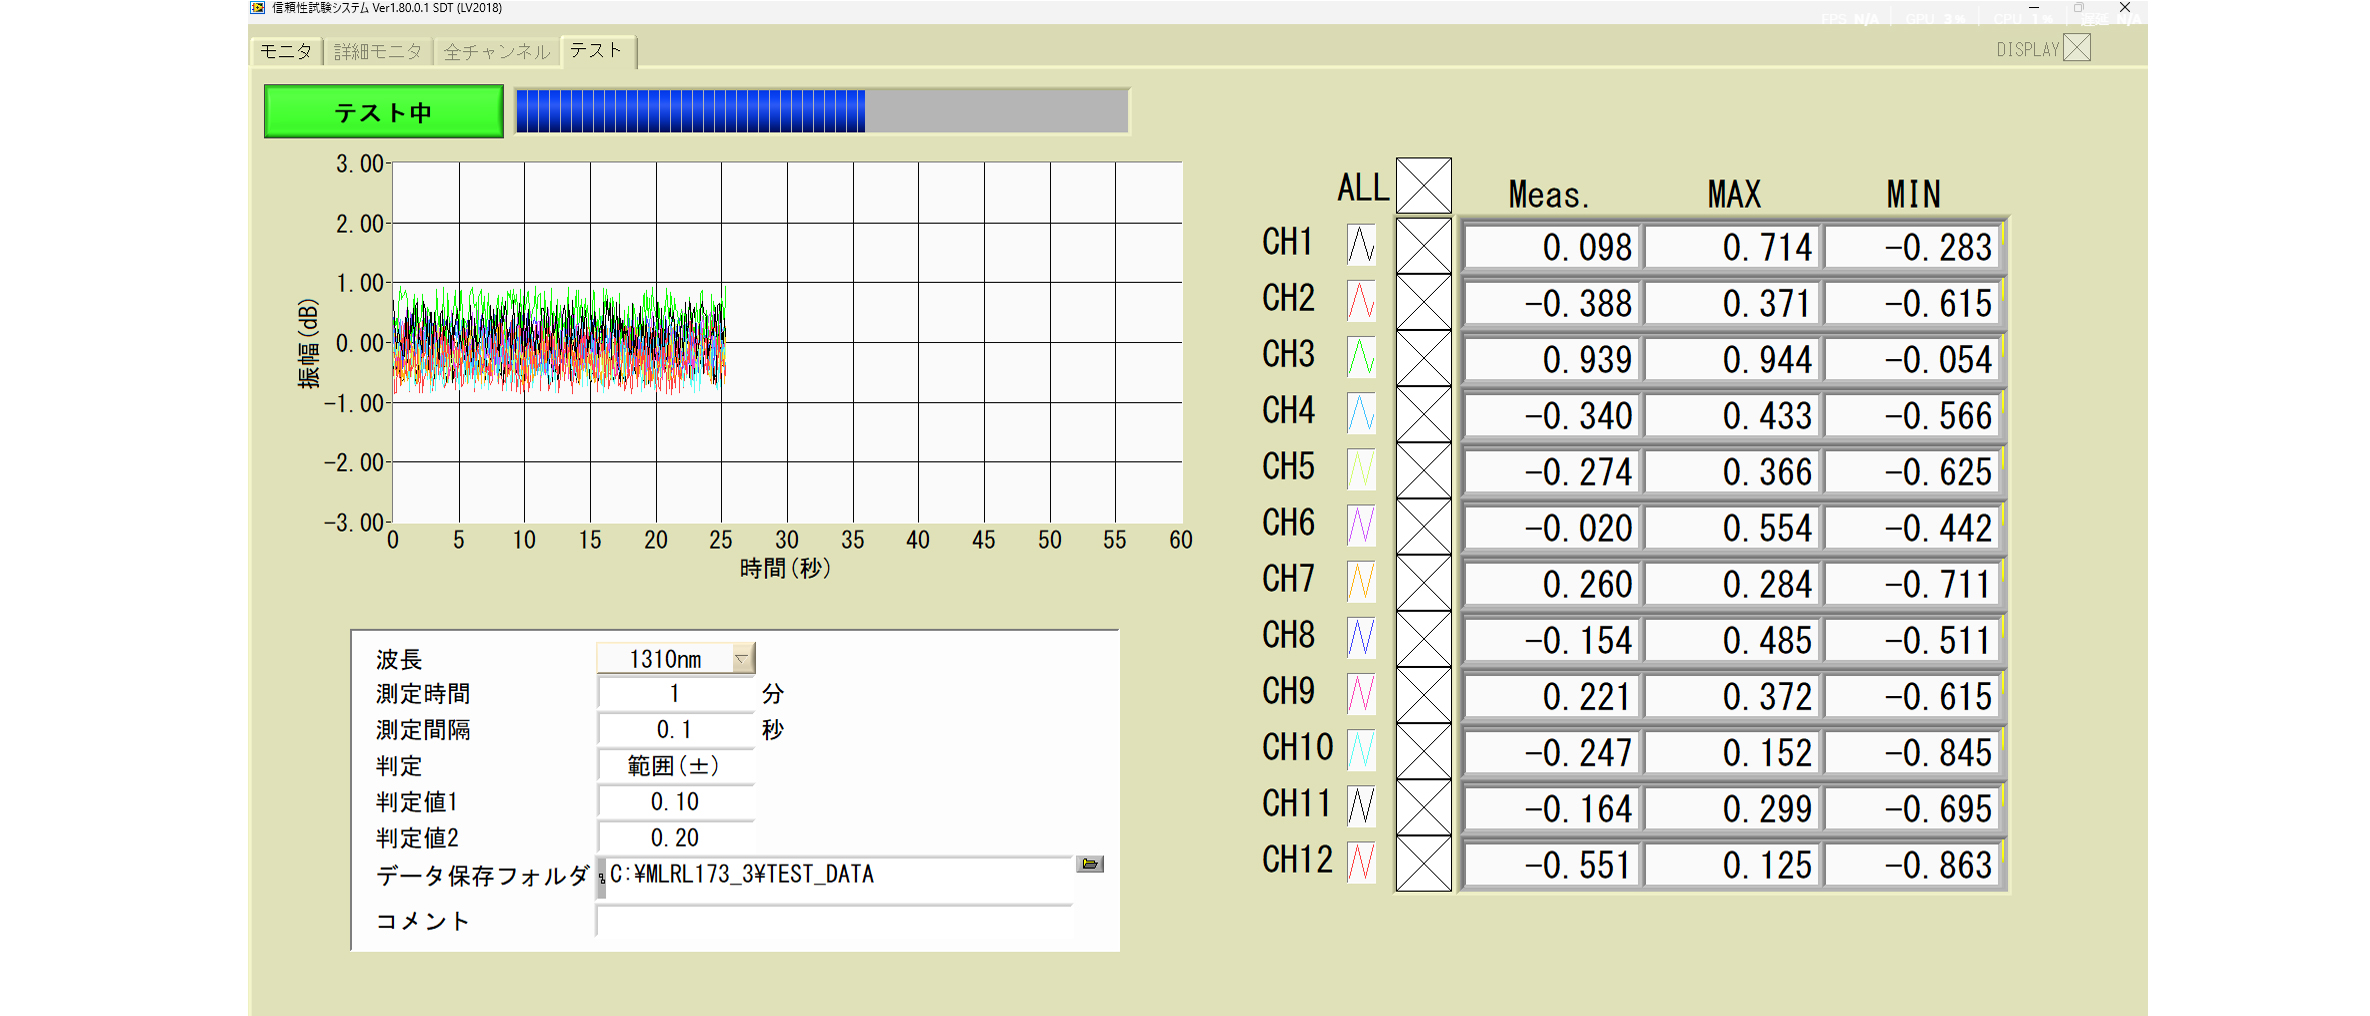This screenshot has width=2370, height=1016.
Task: Open the CH2 red plot legend icon
Action: [x=1361, y=300]
